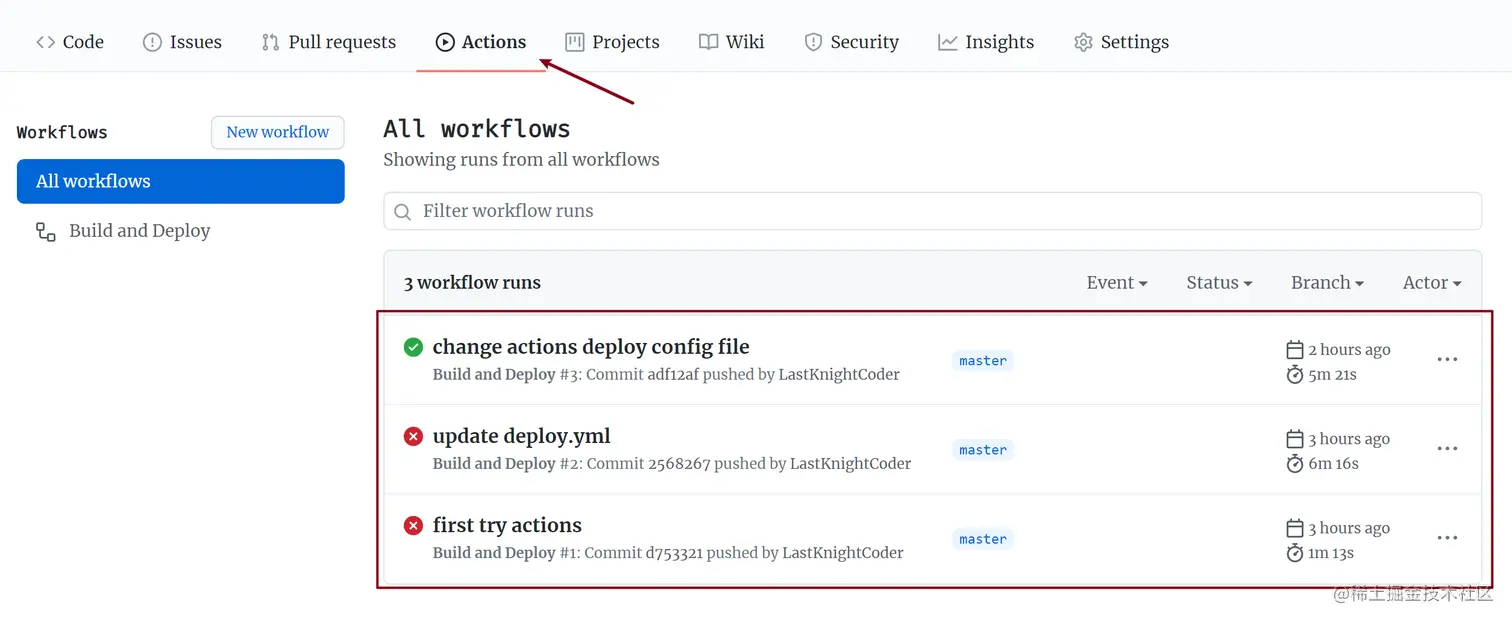The image size is (1512, 622).
Task: Expand the Event filter dropdown
Action: point(1116,283)
